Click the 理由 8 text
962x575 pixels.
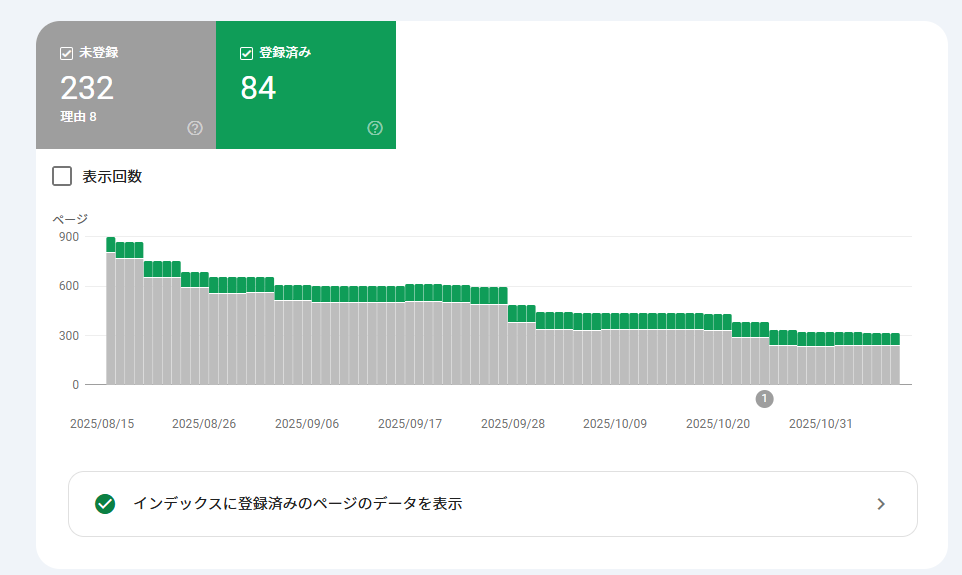click(x=78, y=117)
